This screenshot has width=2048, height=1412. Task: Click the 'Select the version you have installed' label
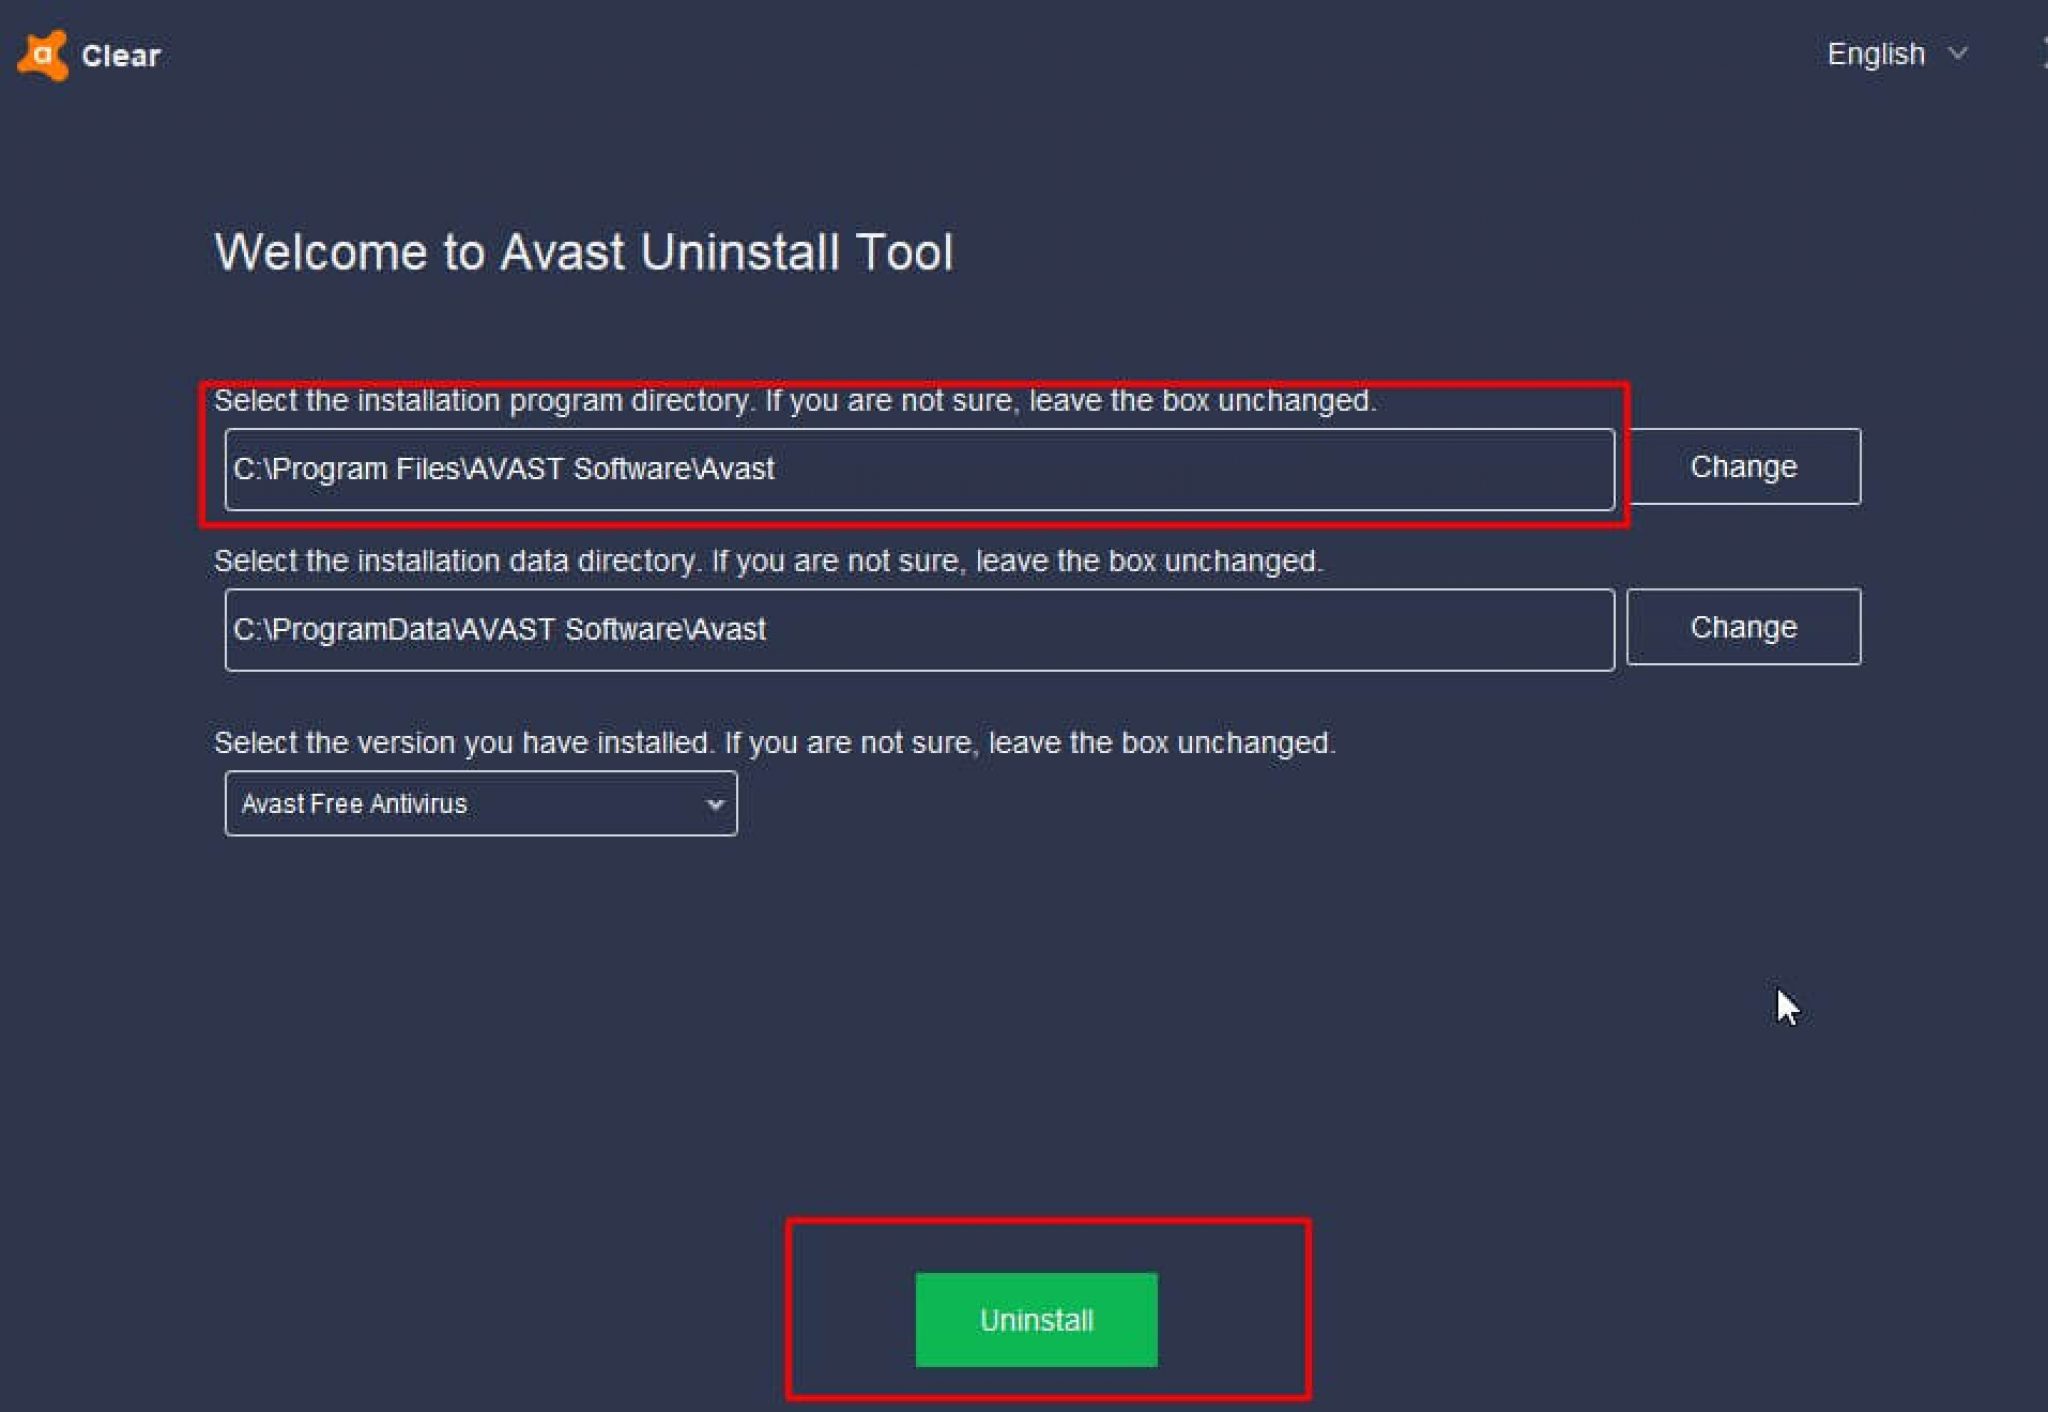[x=774, y=743]
